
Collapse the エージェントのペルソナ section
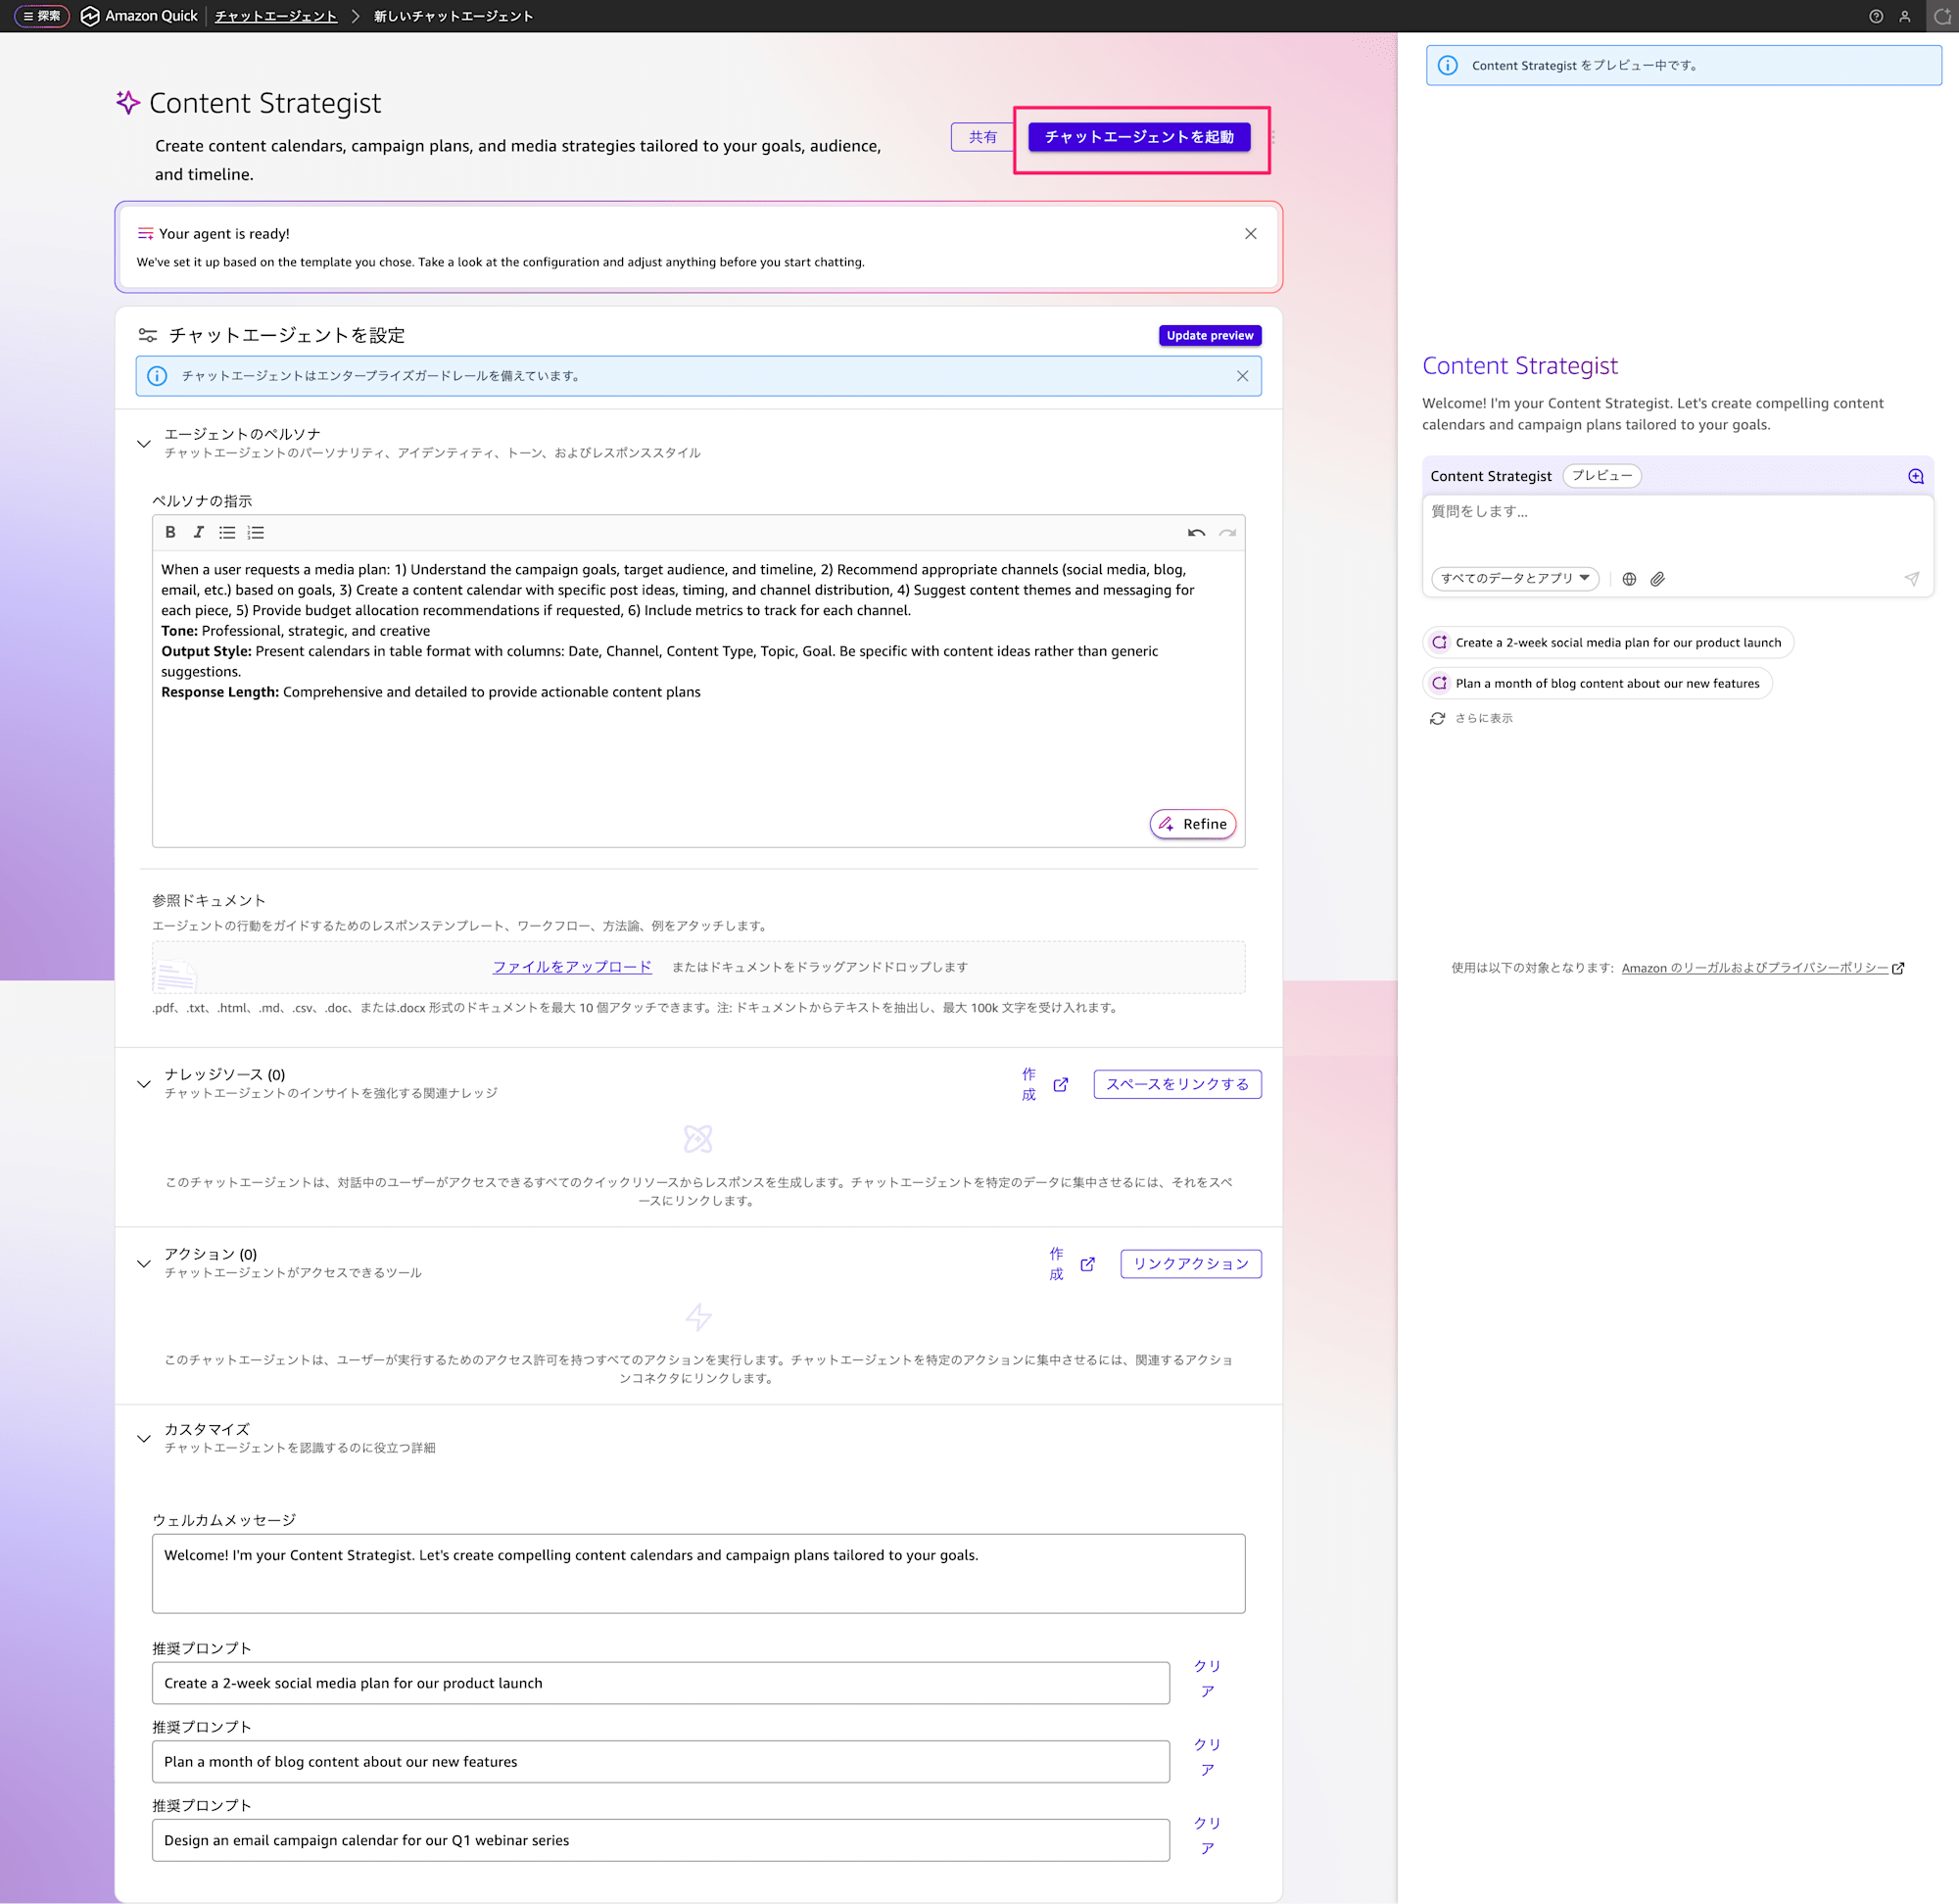tap(144, 443)
